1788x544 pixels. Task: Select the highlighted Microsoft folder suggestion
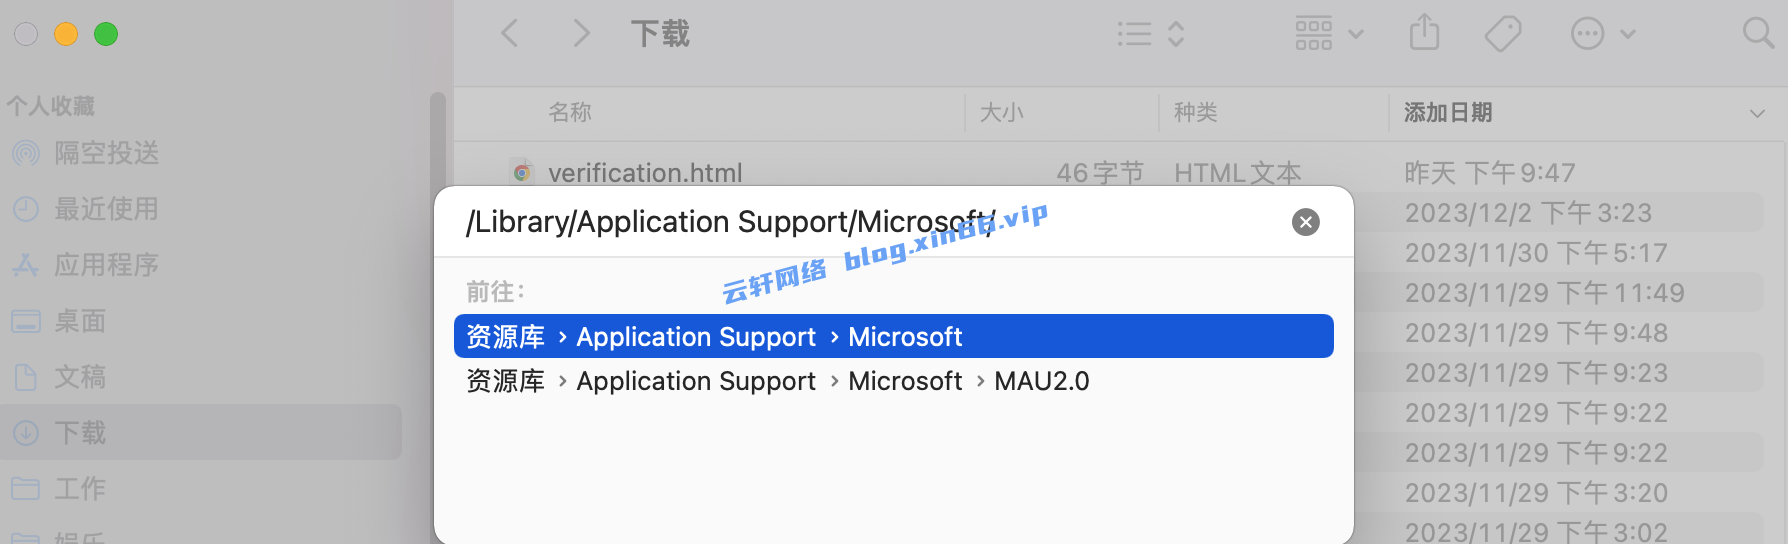coord(894,336)
